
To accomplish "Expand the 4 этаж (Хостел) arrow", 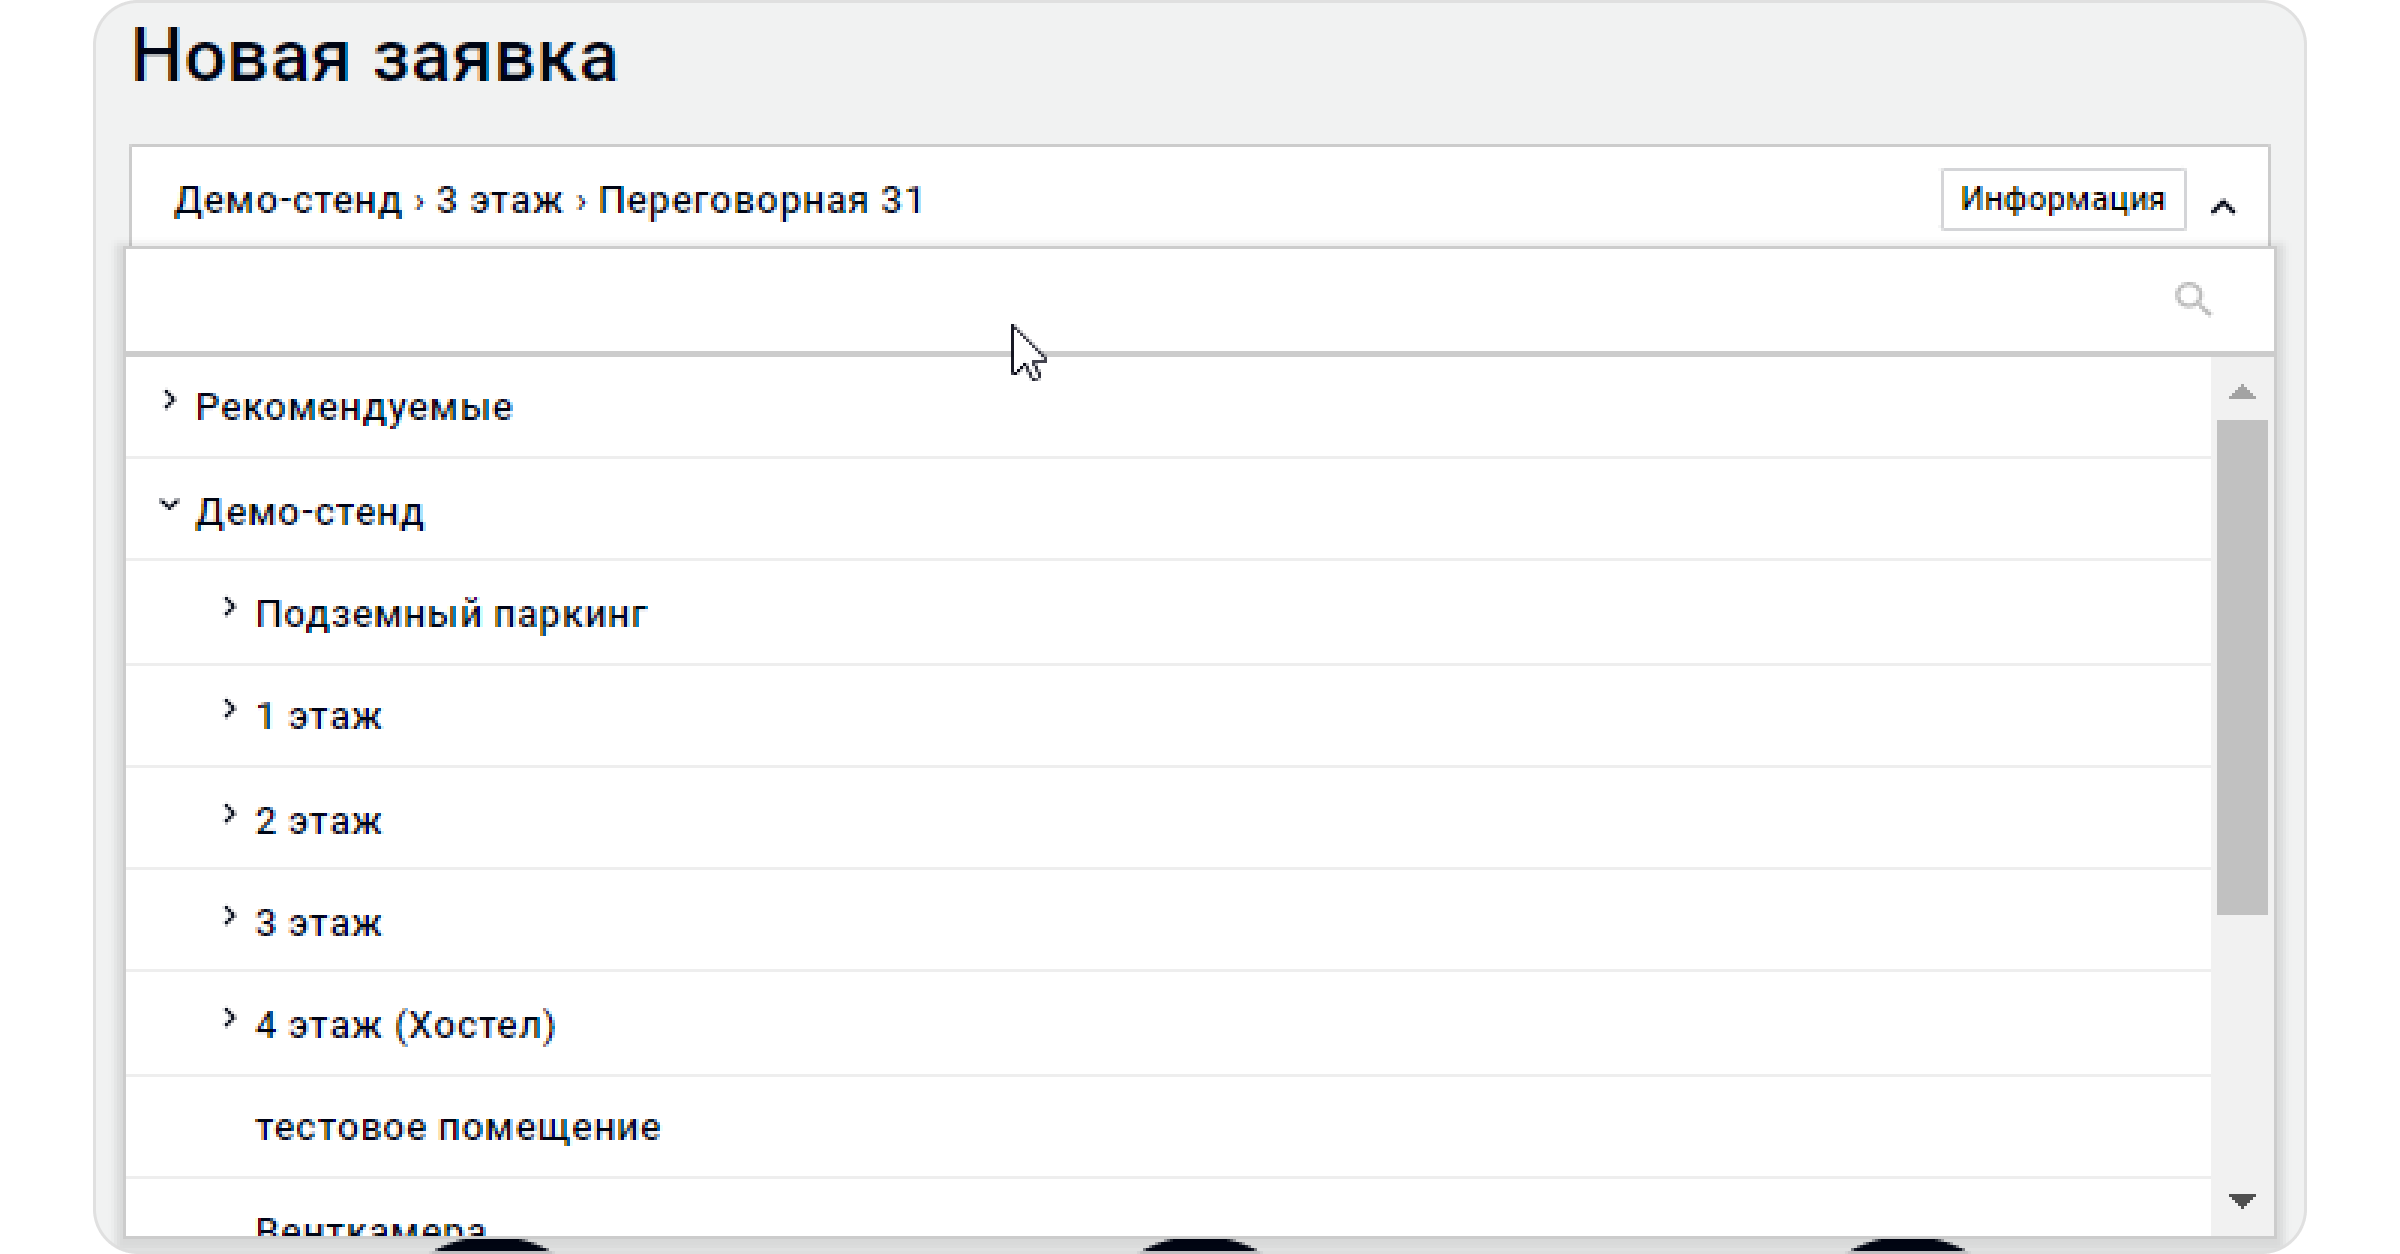I will [x=229, y=1019].
